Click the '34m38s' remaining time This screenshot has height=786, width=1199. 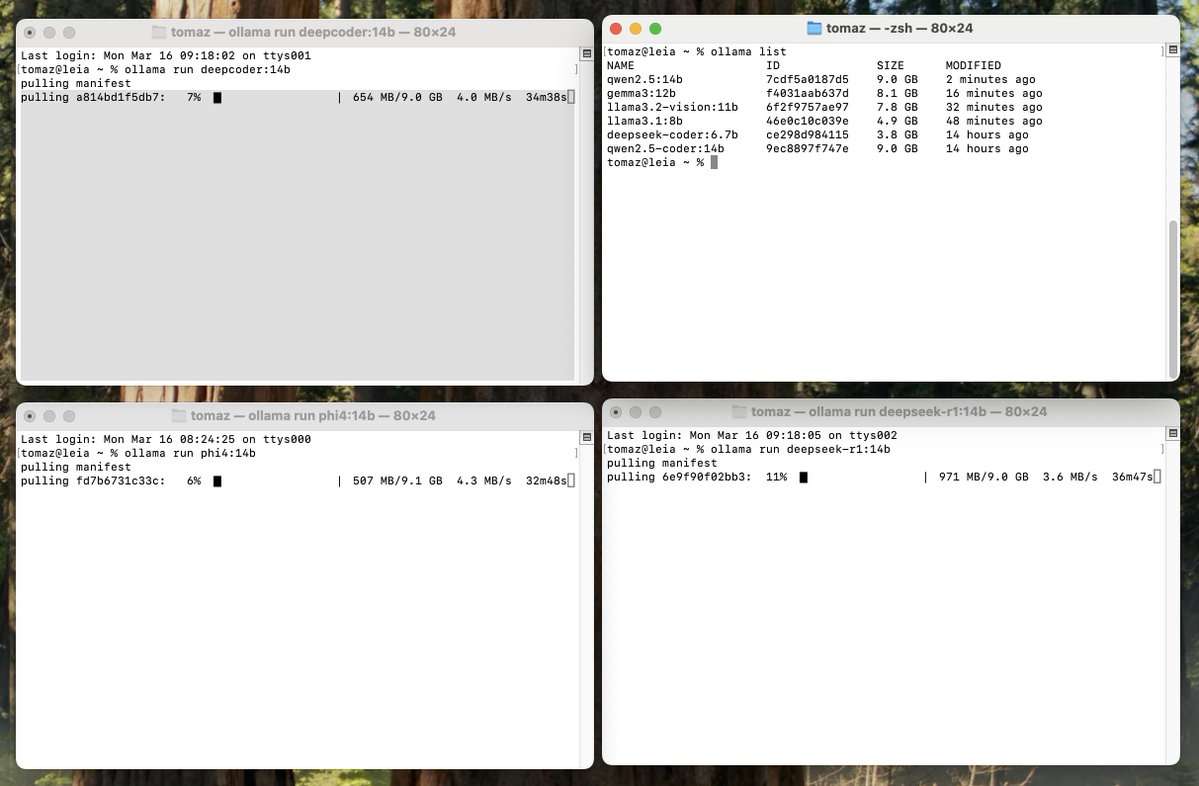[546, 98]
